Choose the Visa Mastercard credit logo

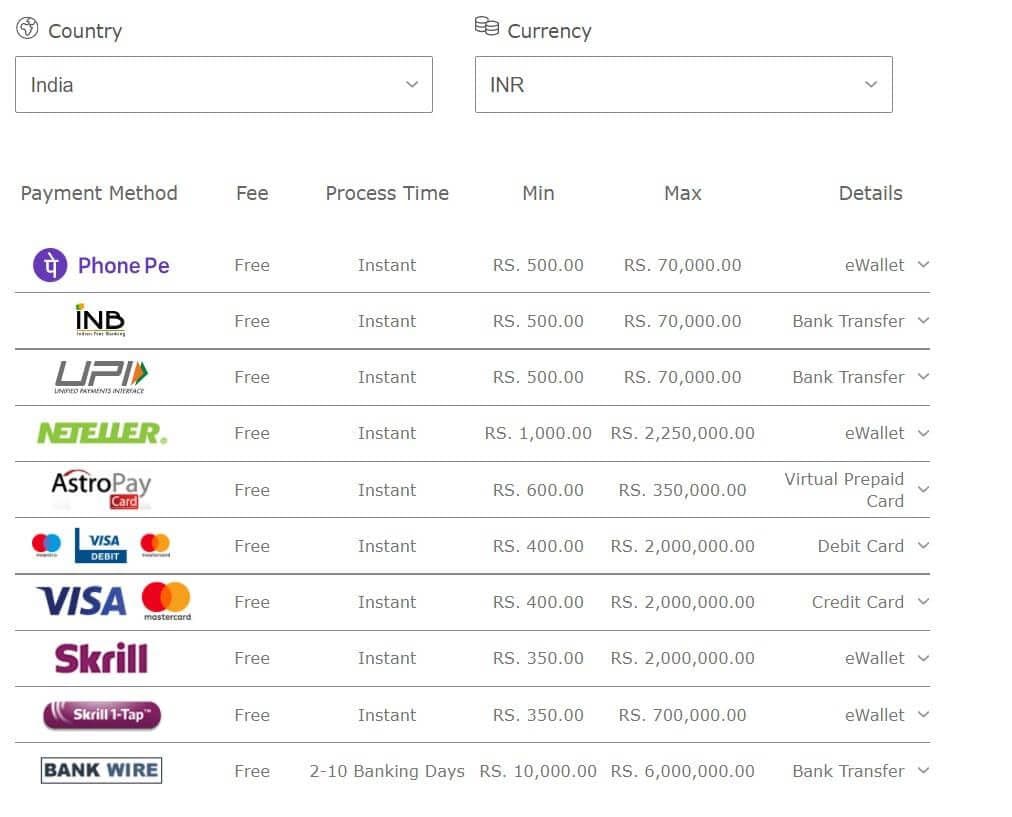(113, 601)
